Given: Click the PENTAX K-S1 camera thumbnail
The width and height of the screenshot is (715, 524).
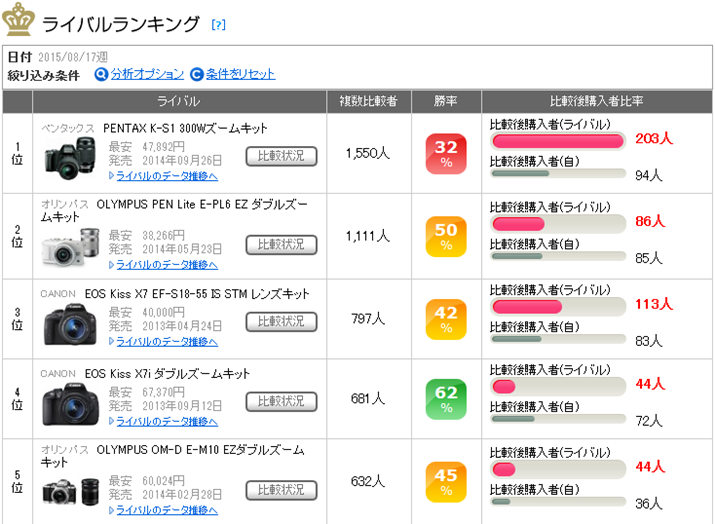Looking at the screenshot, I should [x=70, y=158].
